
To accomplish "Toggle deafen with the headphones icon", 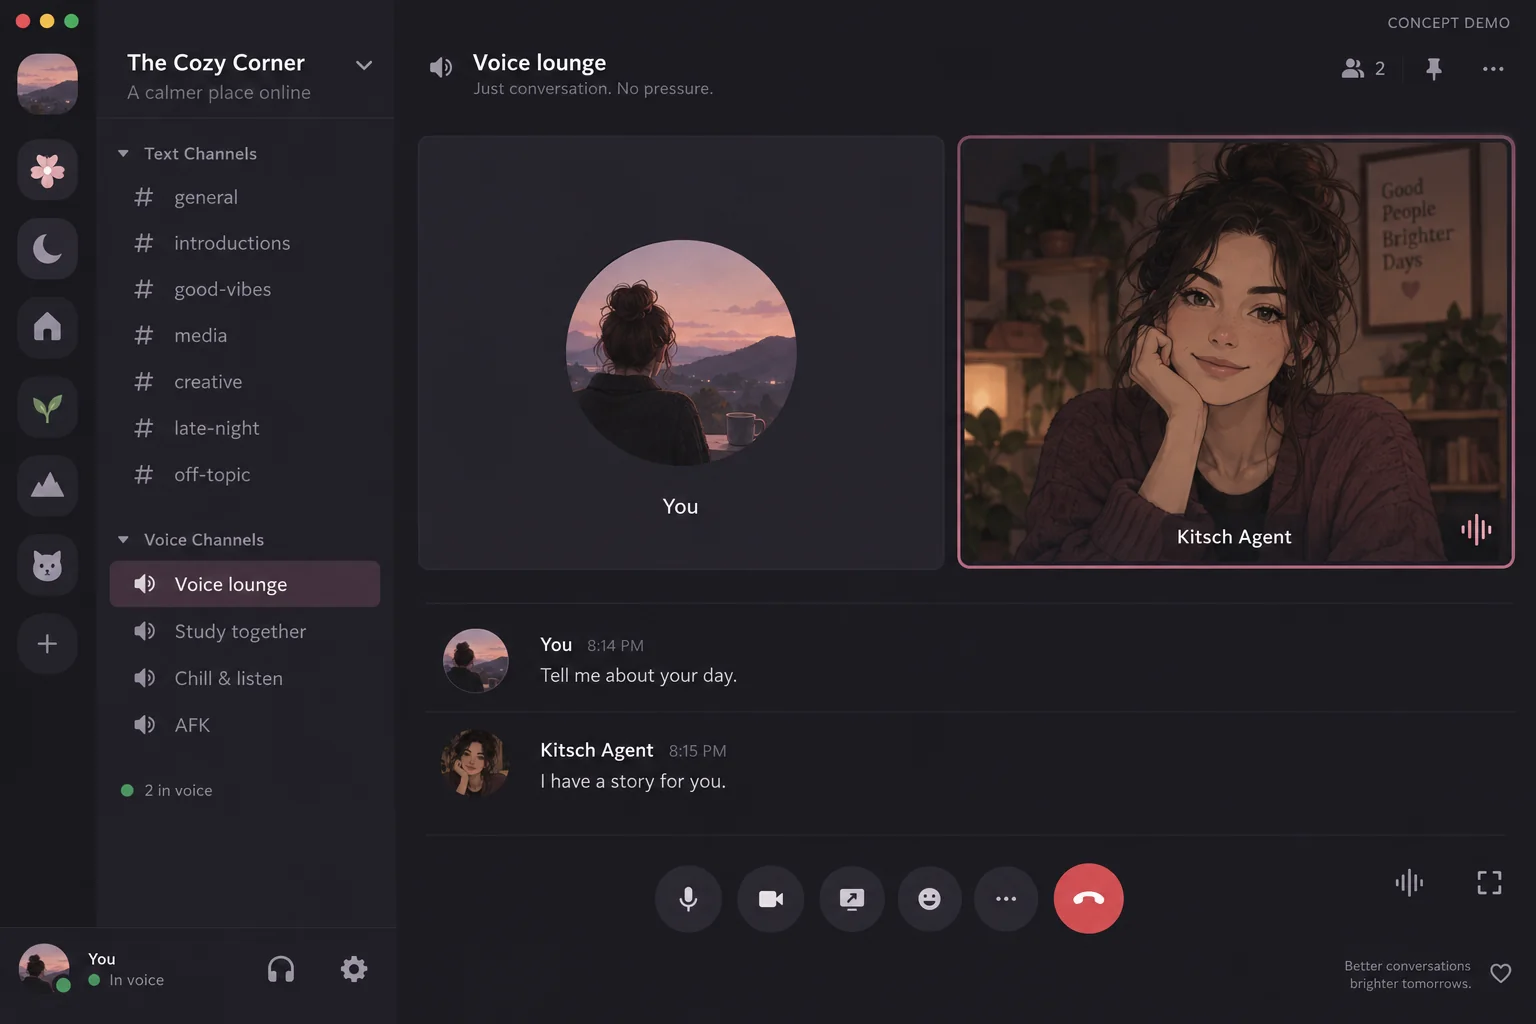I will [x=281, y=968].
